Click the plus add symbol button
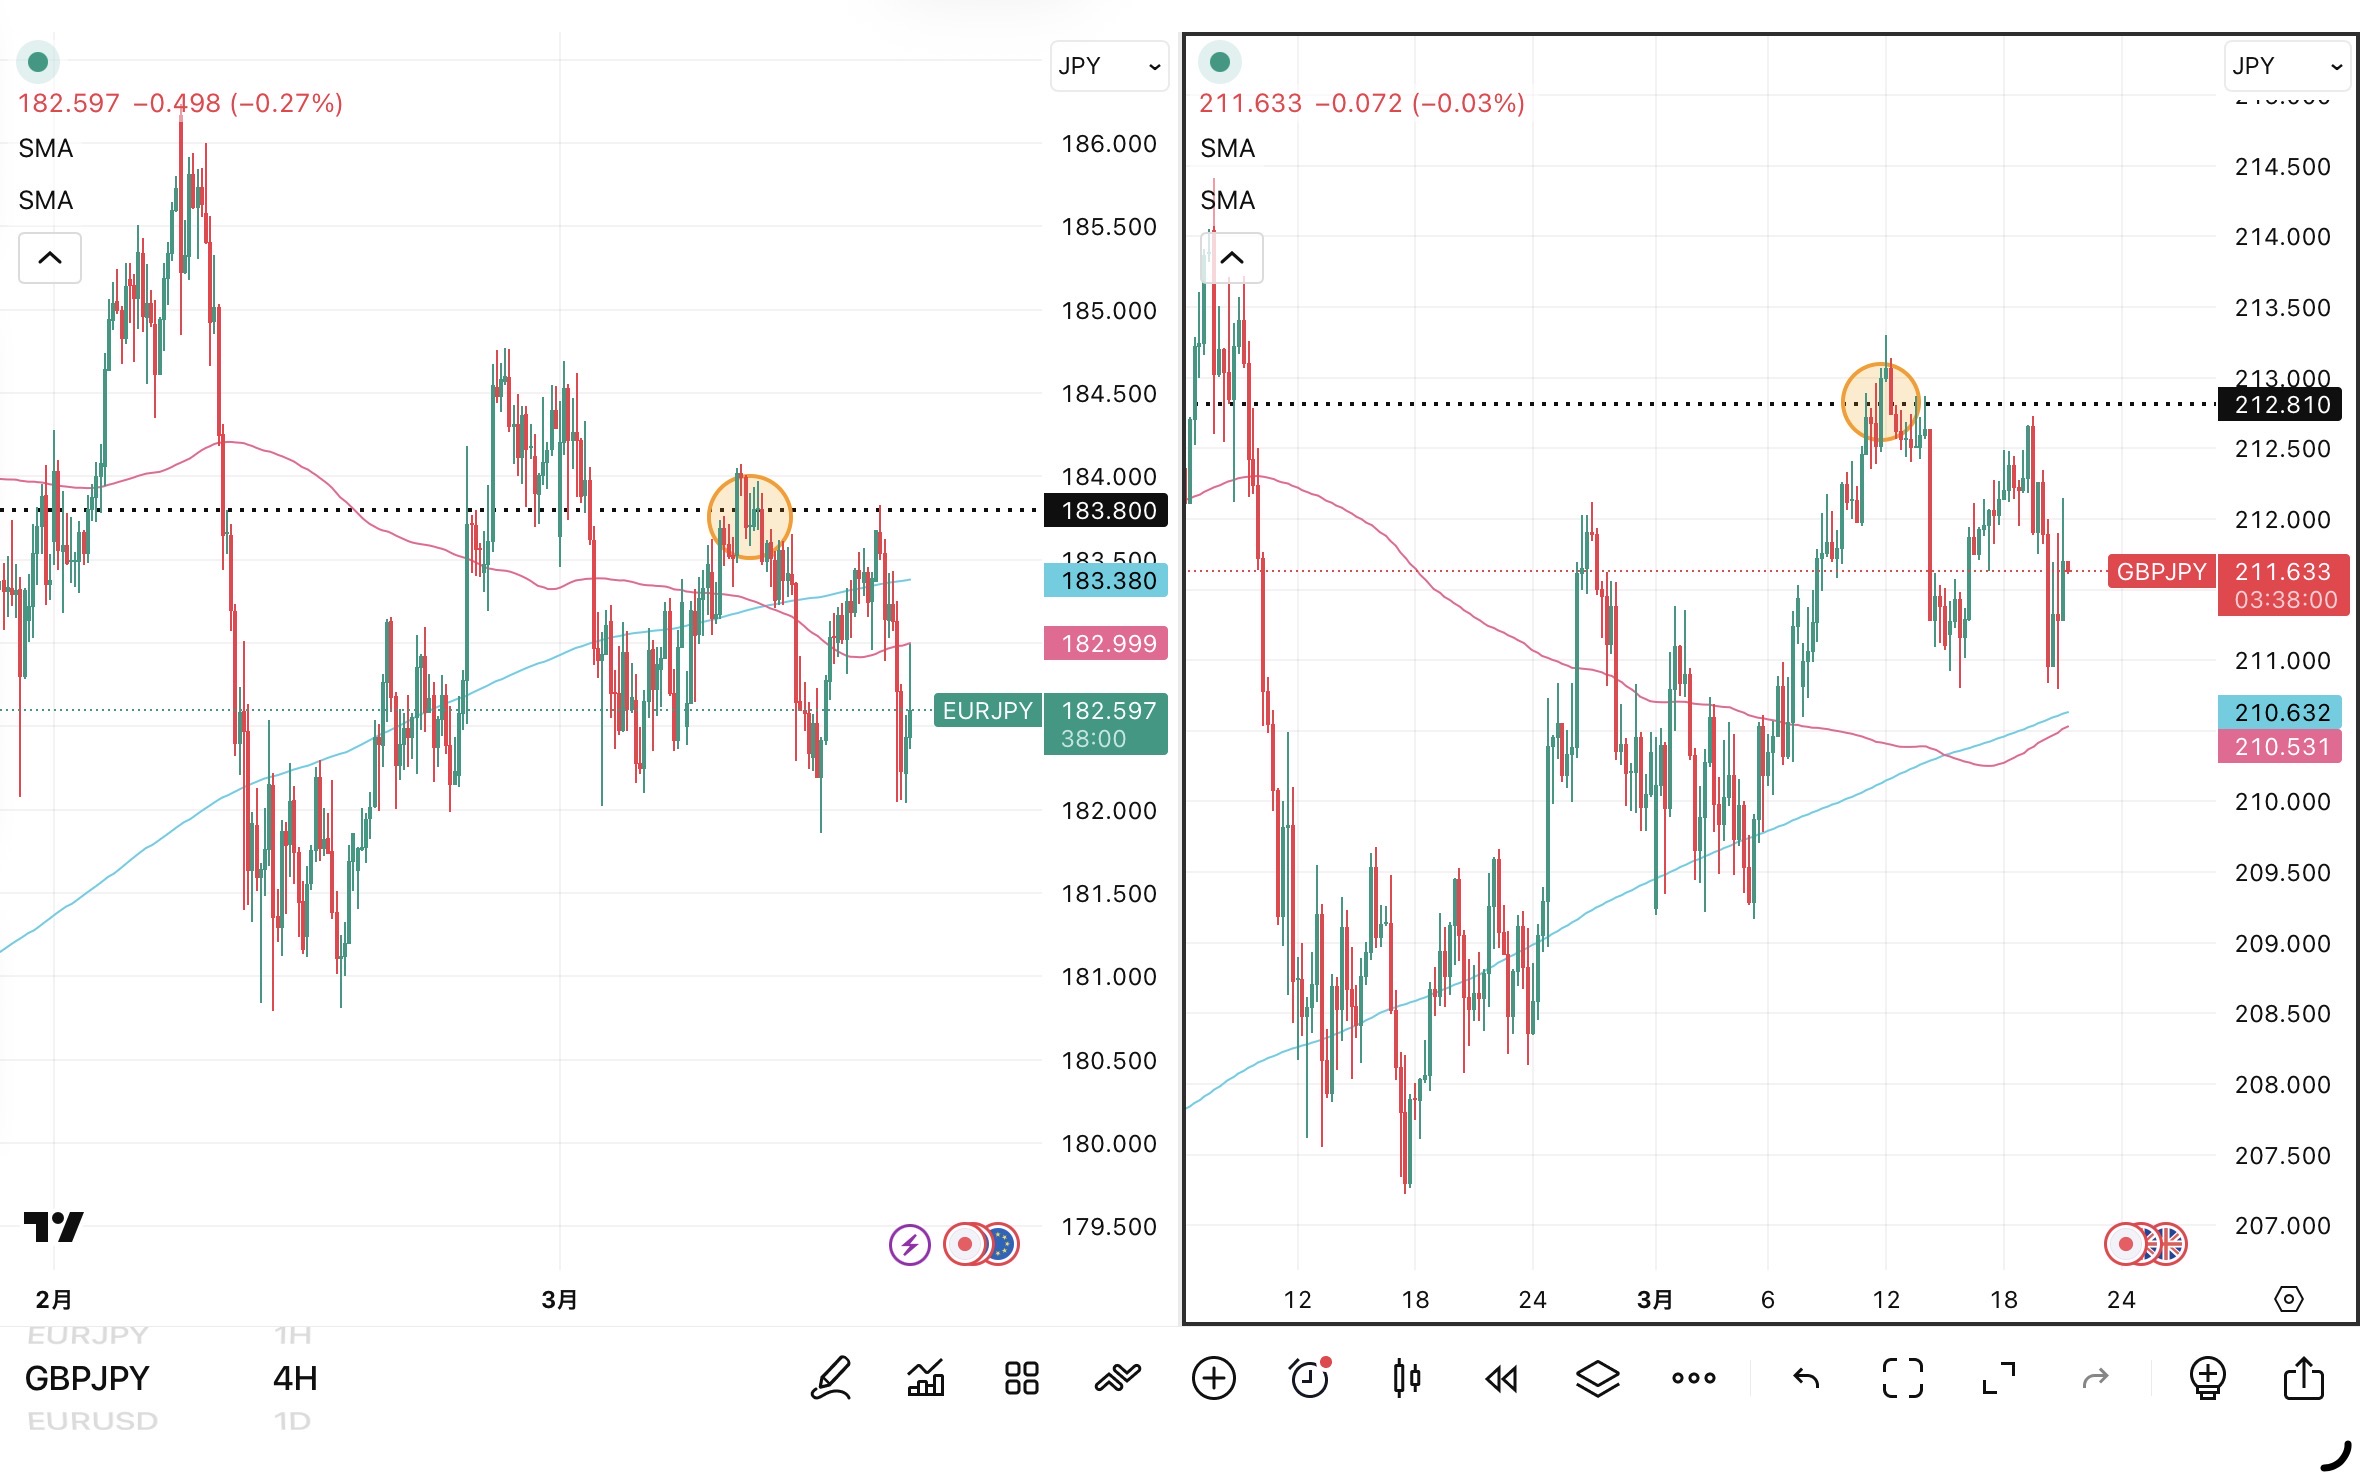Screen dimensions: 2360x1480 (x=1213, y=1379)
